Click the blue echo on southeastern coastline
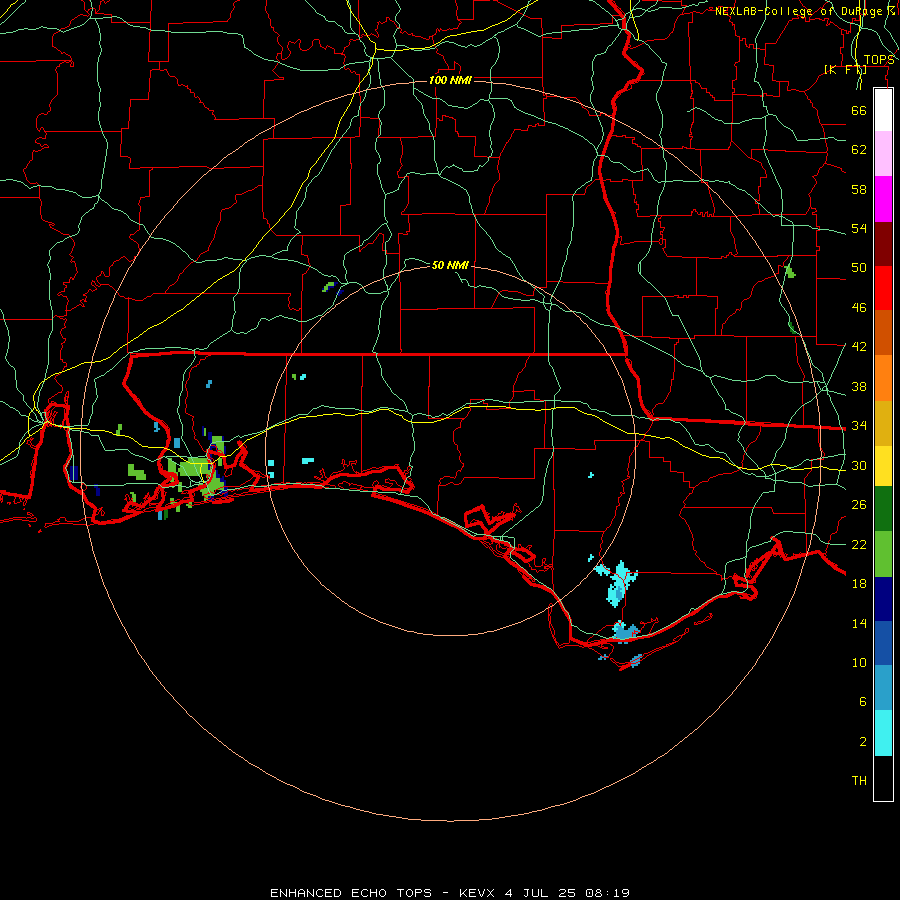Viewport: 900px width, 900px height. [624, 631]
